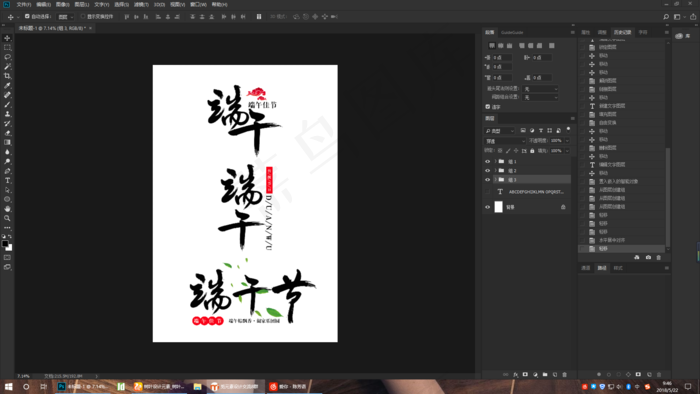
Task: Select the Move tool in the toolbox
Action: [7, 38]
